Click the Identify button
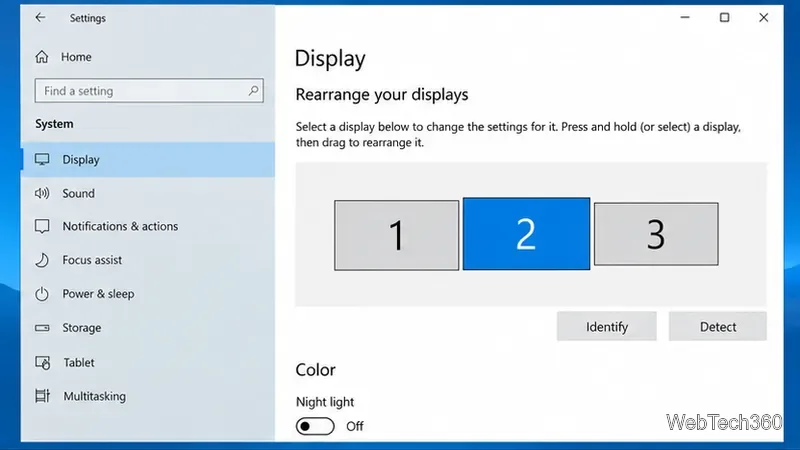Image resolution: width=800 pixels, height=450 pixels. (x=607, y=327)
